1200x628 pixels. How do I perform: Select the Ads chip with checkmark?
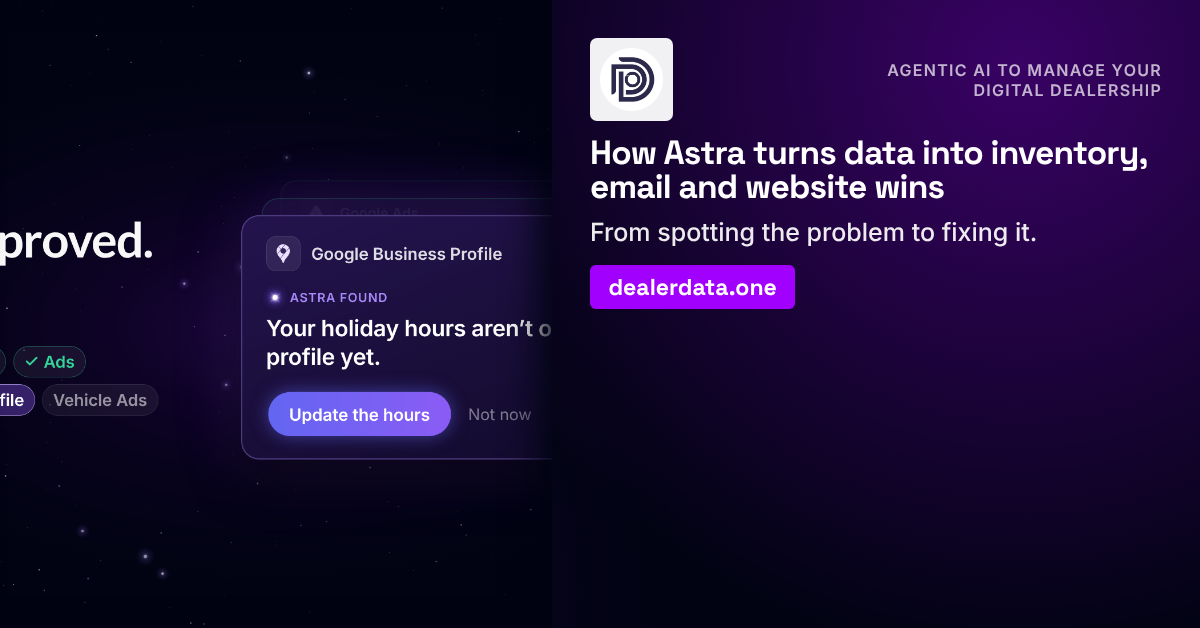tap(50, 362)
